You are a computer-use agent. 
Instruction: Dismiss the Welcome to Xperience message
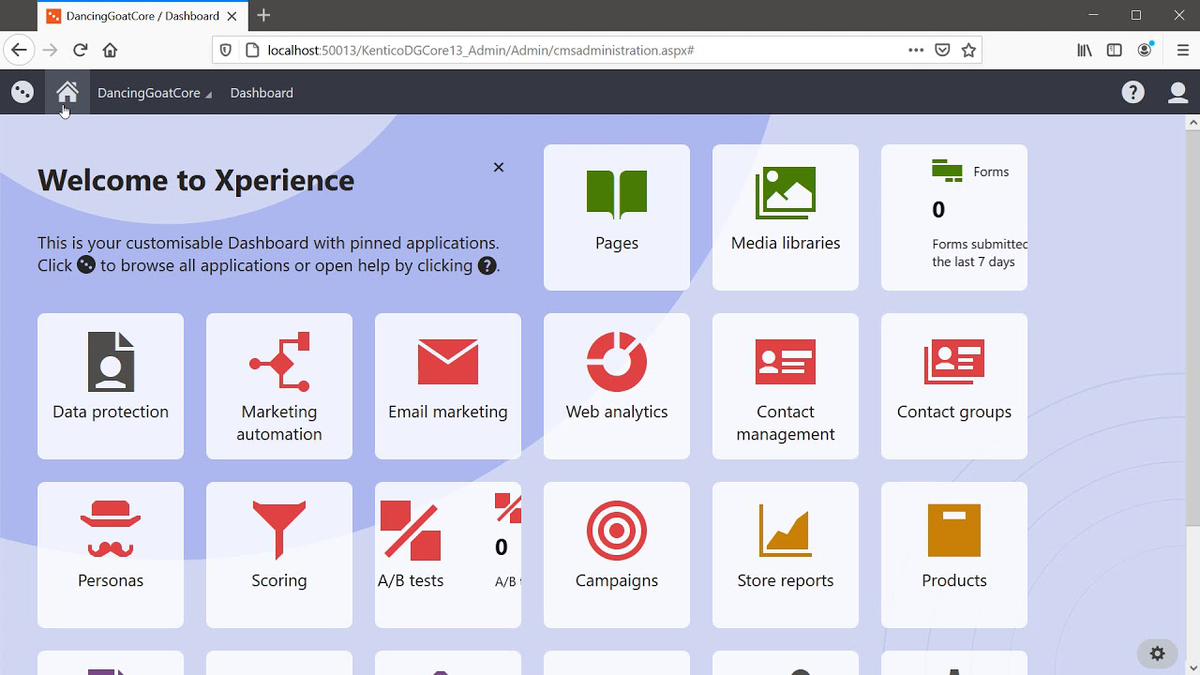pyautogui.click(x=498, y=167)
